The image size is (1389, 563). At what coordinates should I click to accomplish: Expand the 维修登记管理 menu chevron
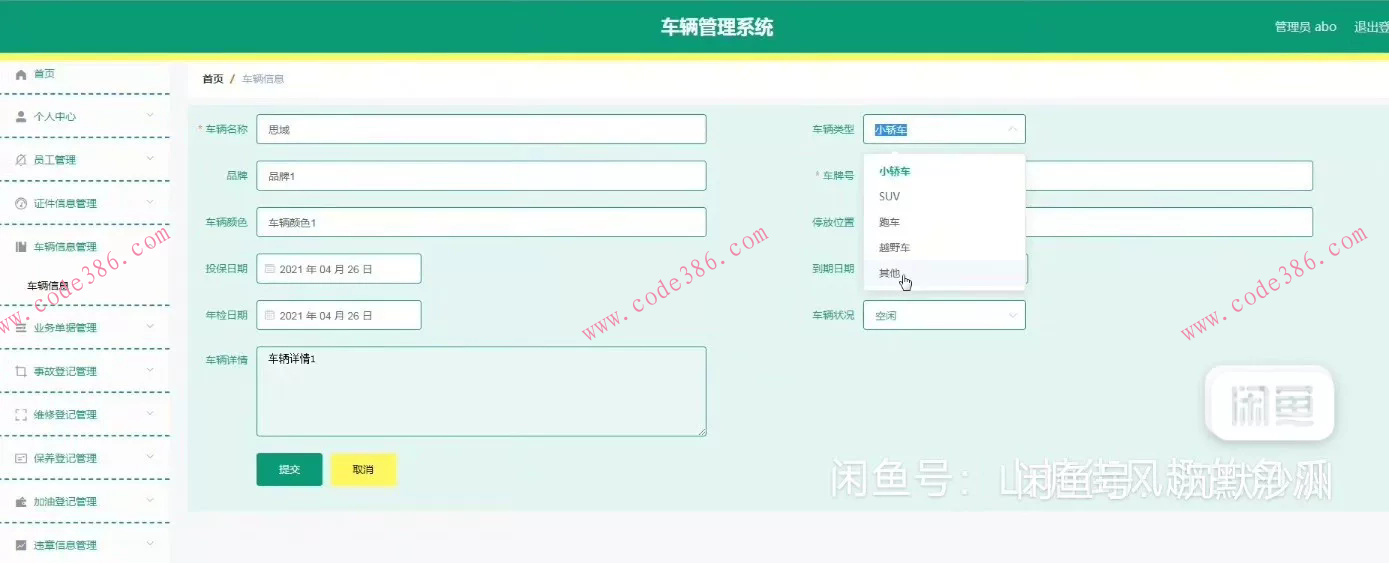pyautogui.click(x=150, y=413)
